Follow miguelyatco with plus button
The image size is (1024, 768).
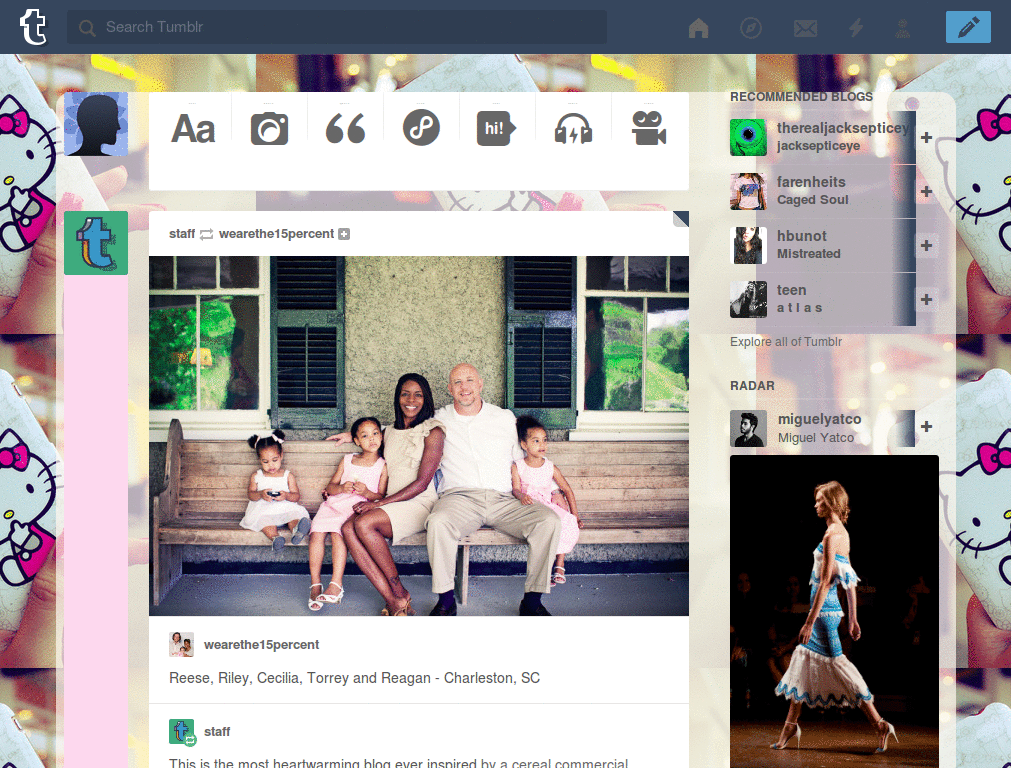(x=926, y=426)
